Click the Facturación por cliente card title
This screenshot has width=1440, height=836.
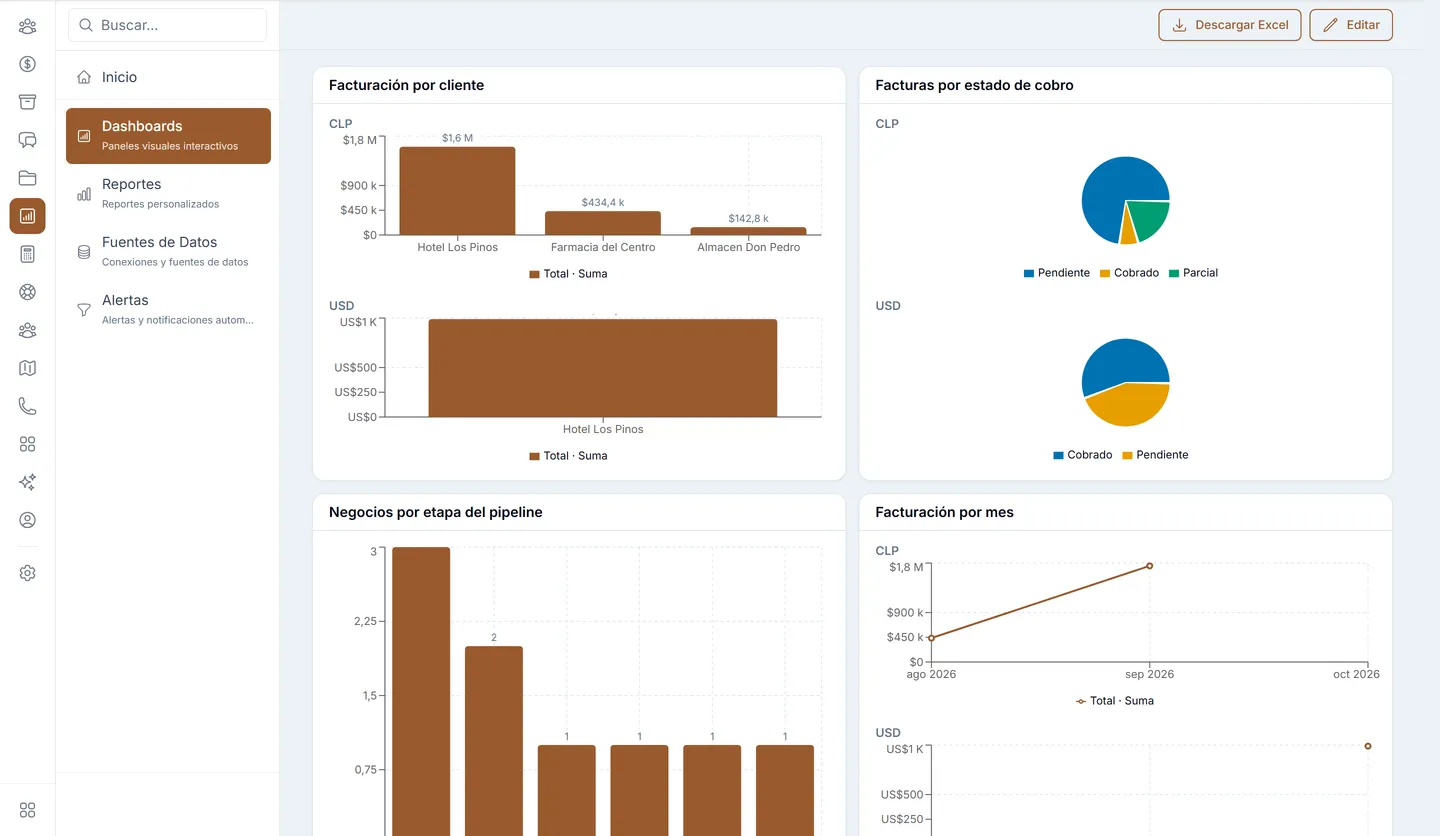coord(406,85)
